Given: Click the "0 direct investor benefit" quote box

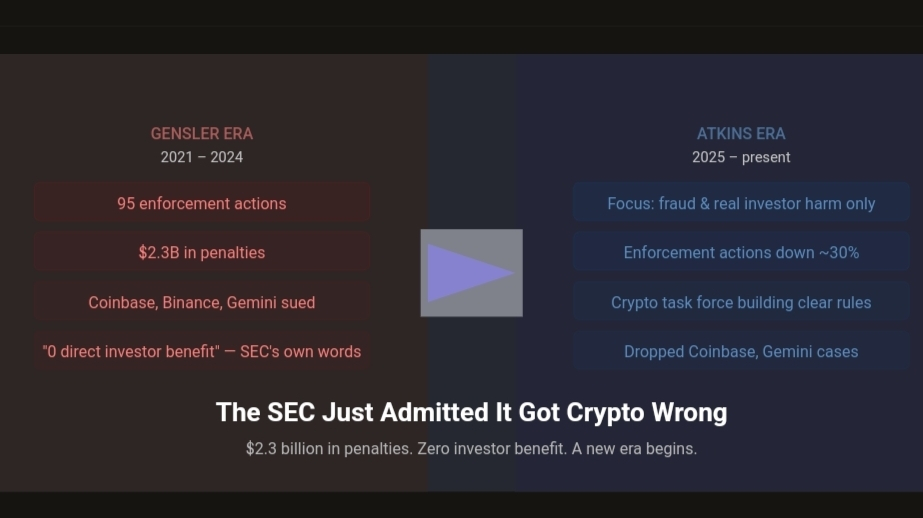Looking at the screenshot, I should click(202, 351).
